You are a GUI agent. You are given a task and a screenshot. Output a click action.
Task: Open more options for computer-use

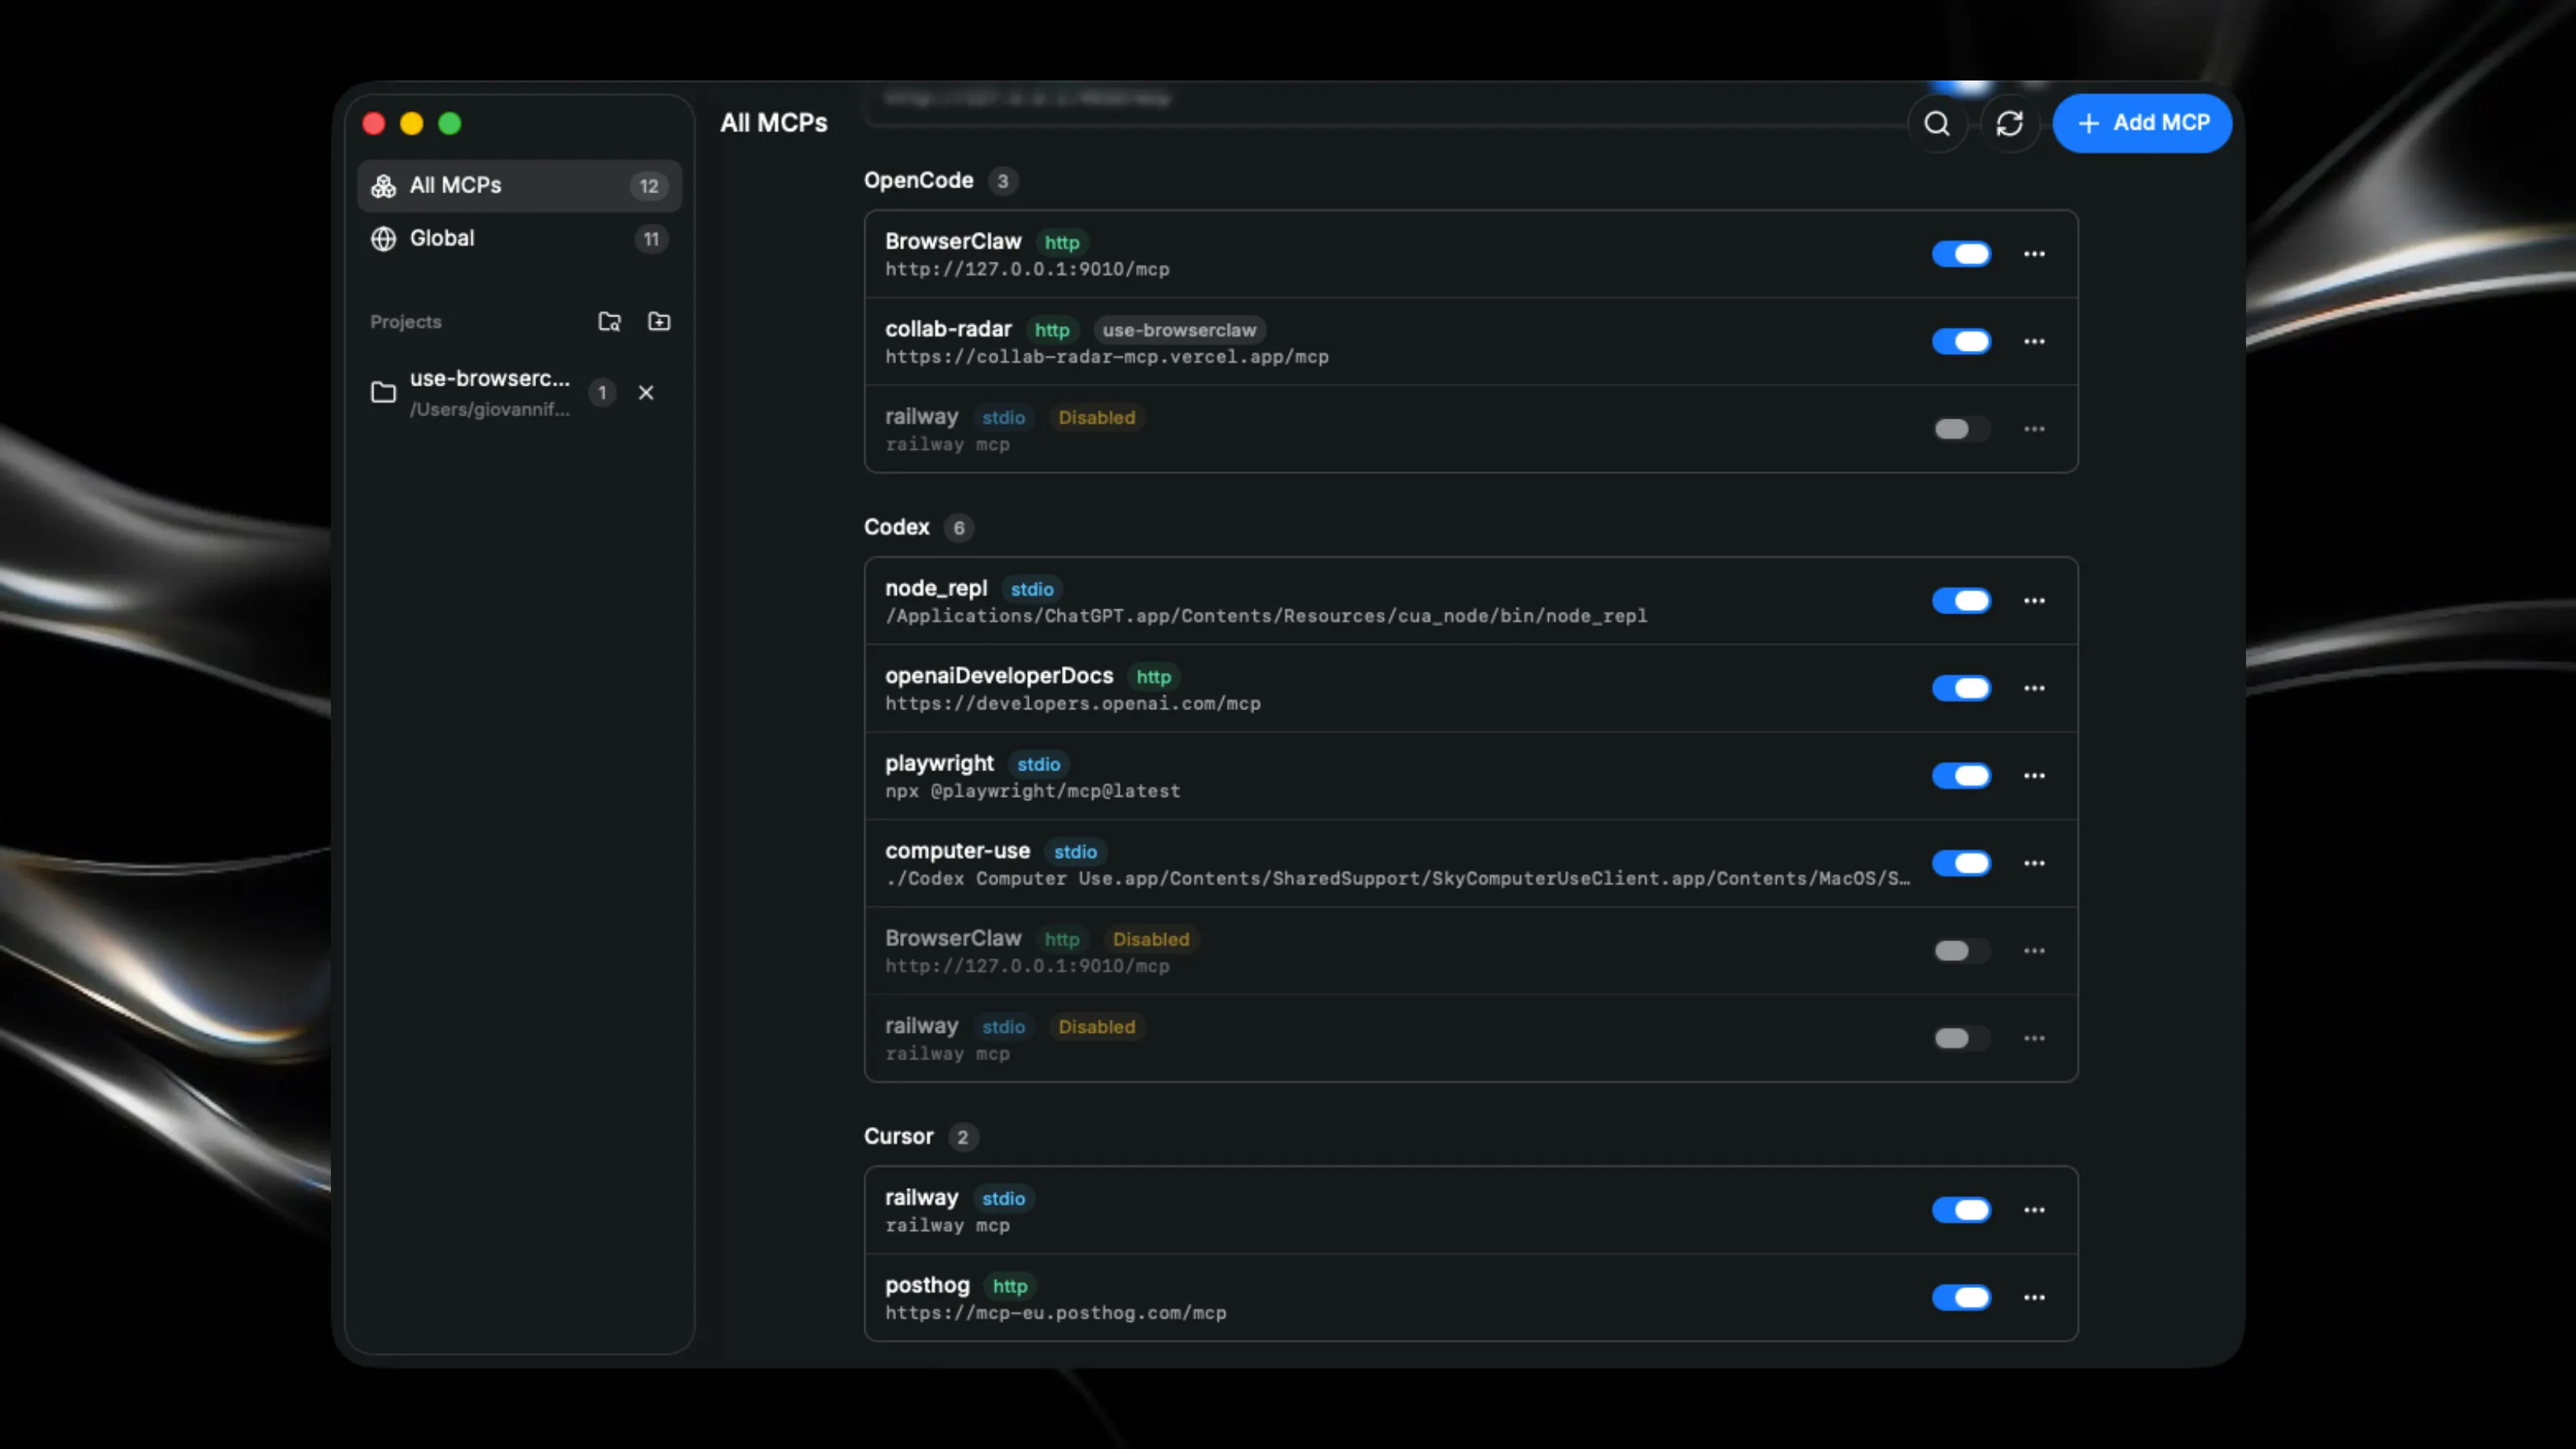click(2034, 864)
